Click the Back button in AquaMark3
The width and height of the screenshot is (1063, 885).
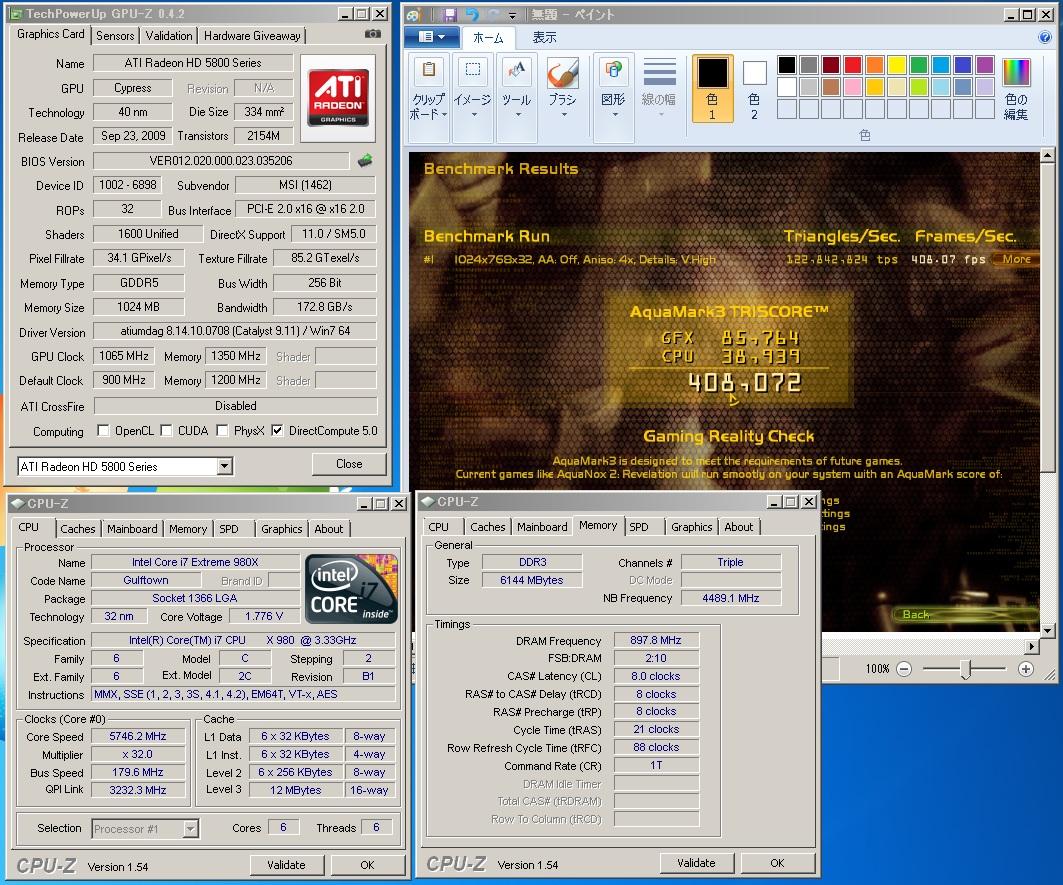[916, 614]
